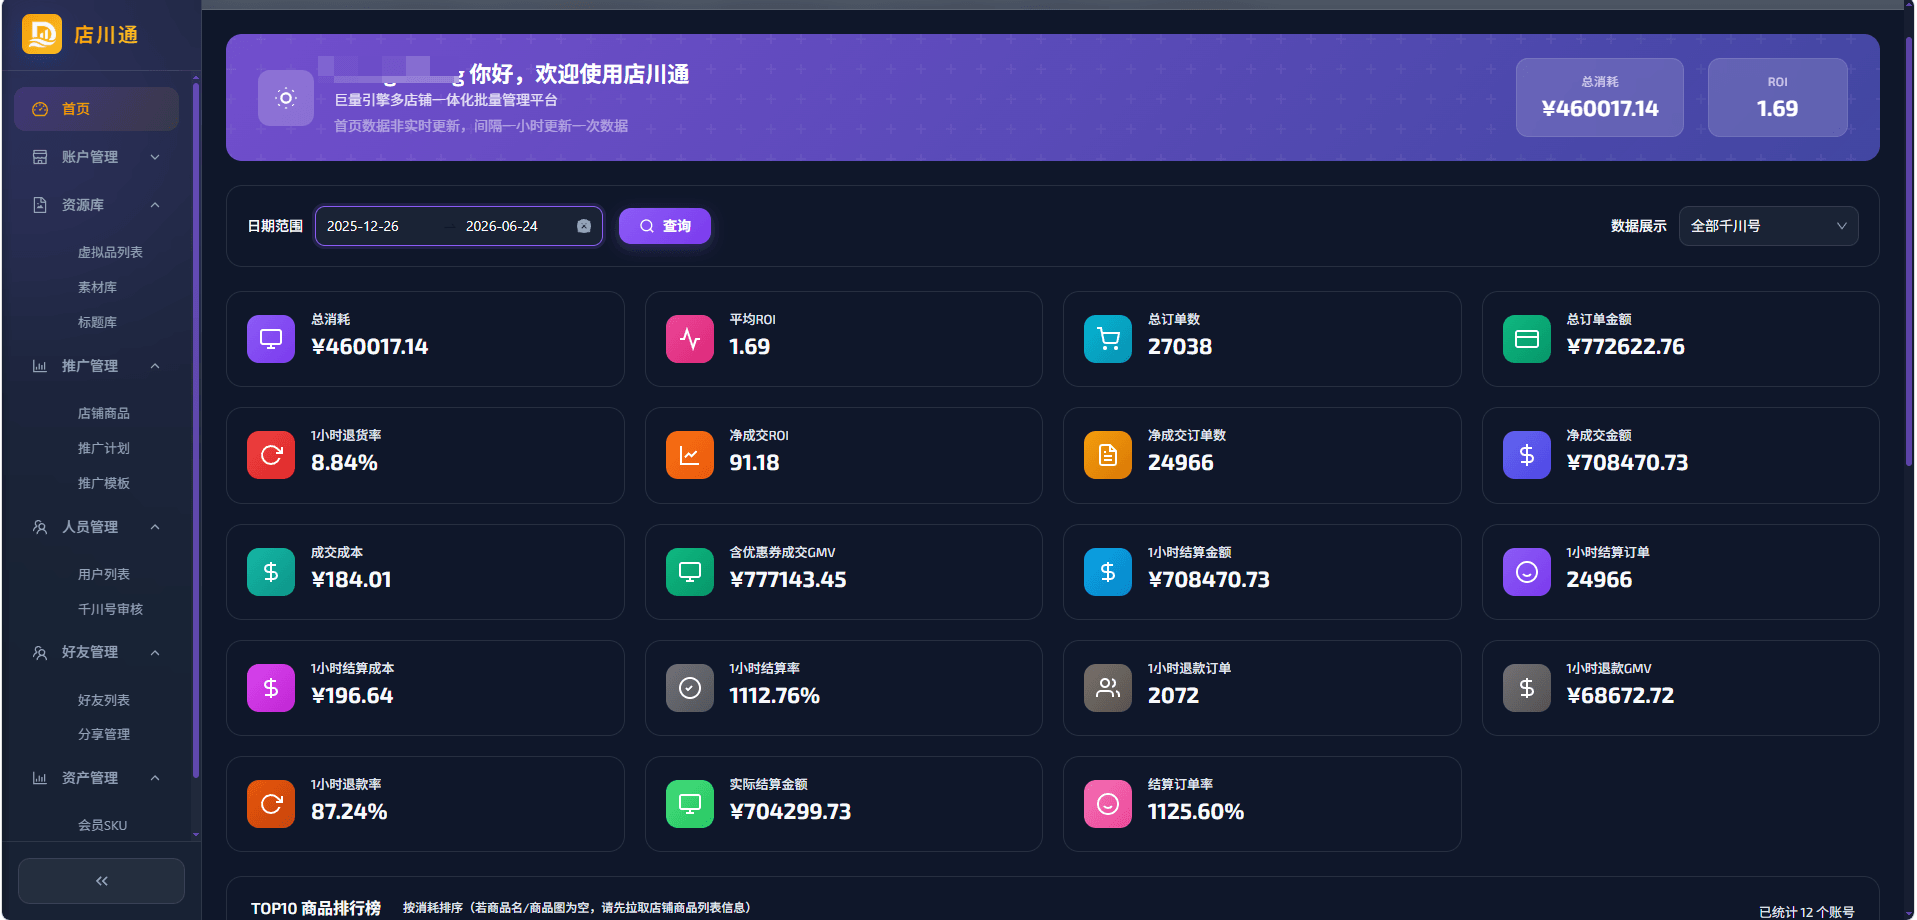Click the end date field 2026-06-24
Image resolution: width=1917 pixels, height=920 pixels.
pyautogui.click(x=502, y=226)
